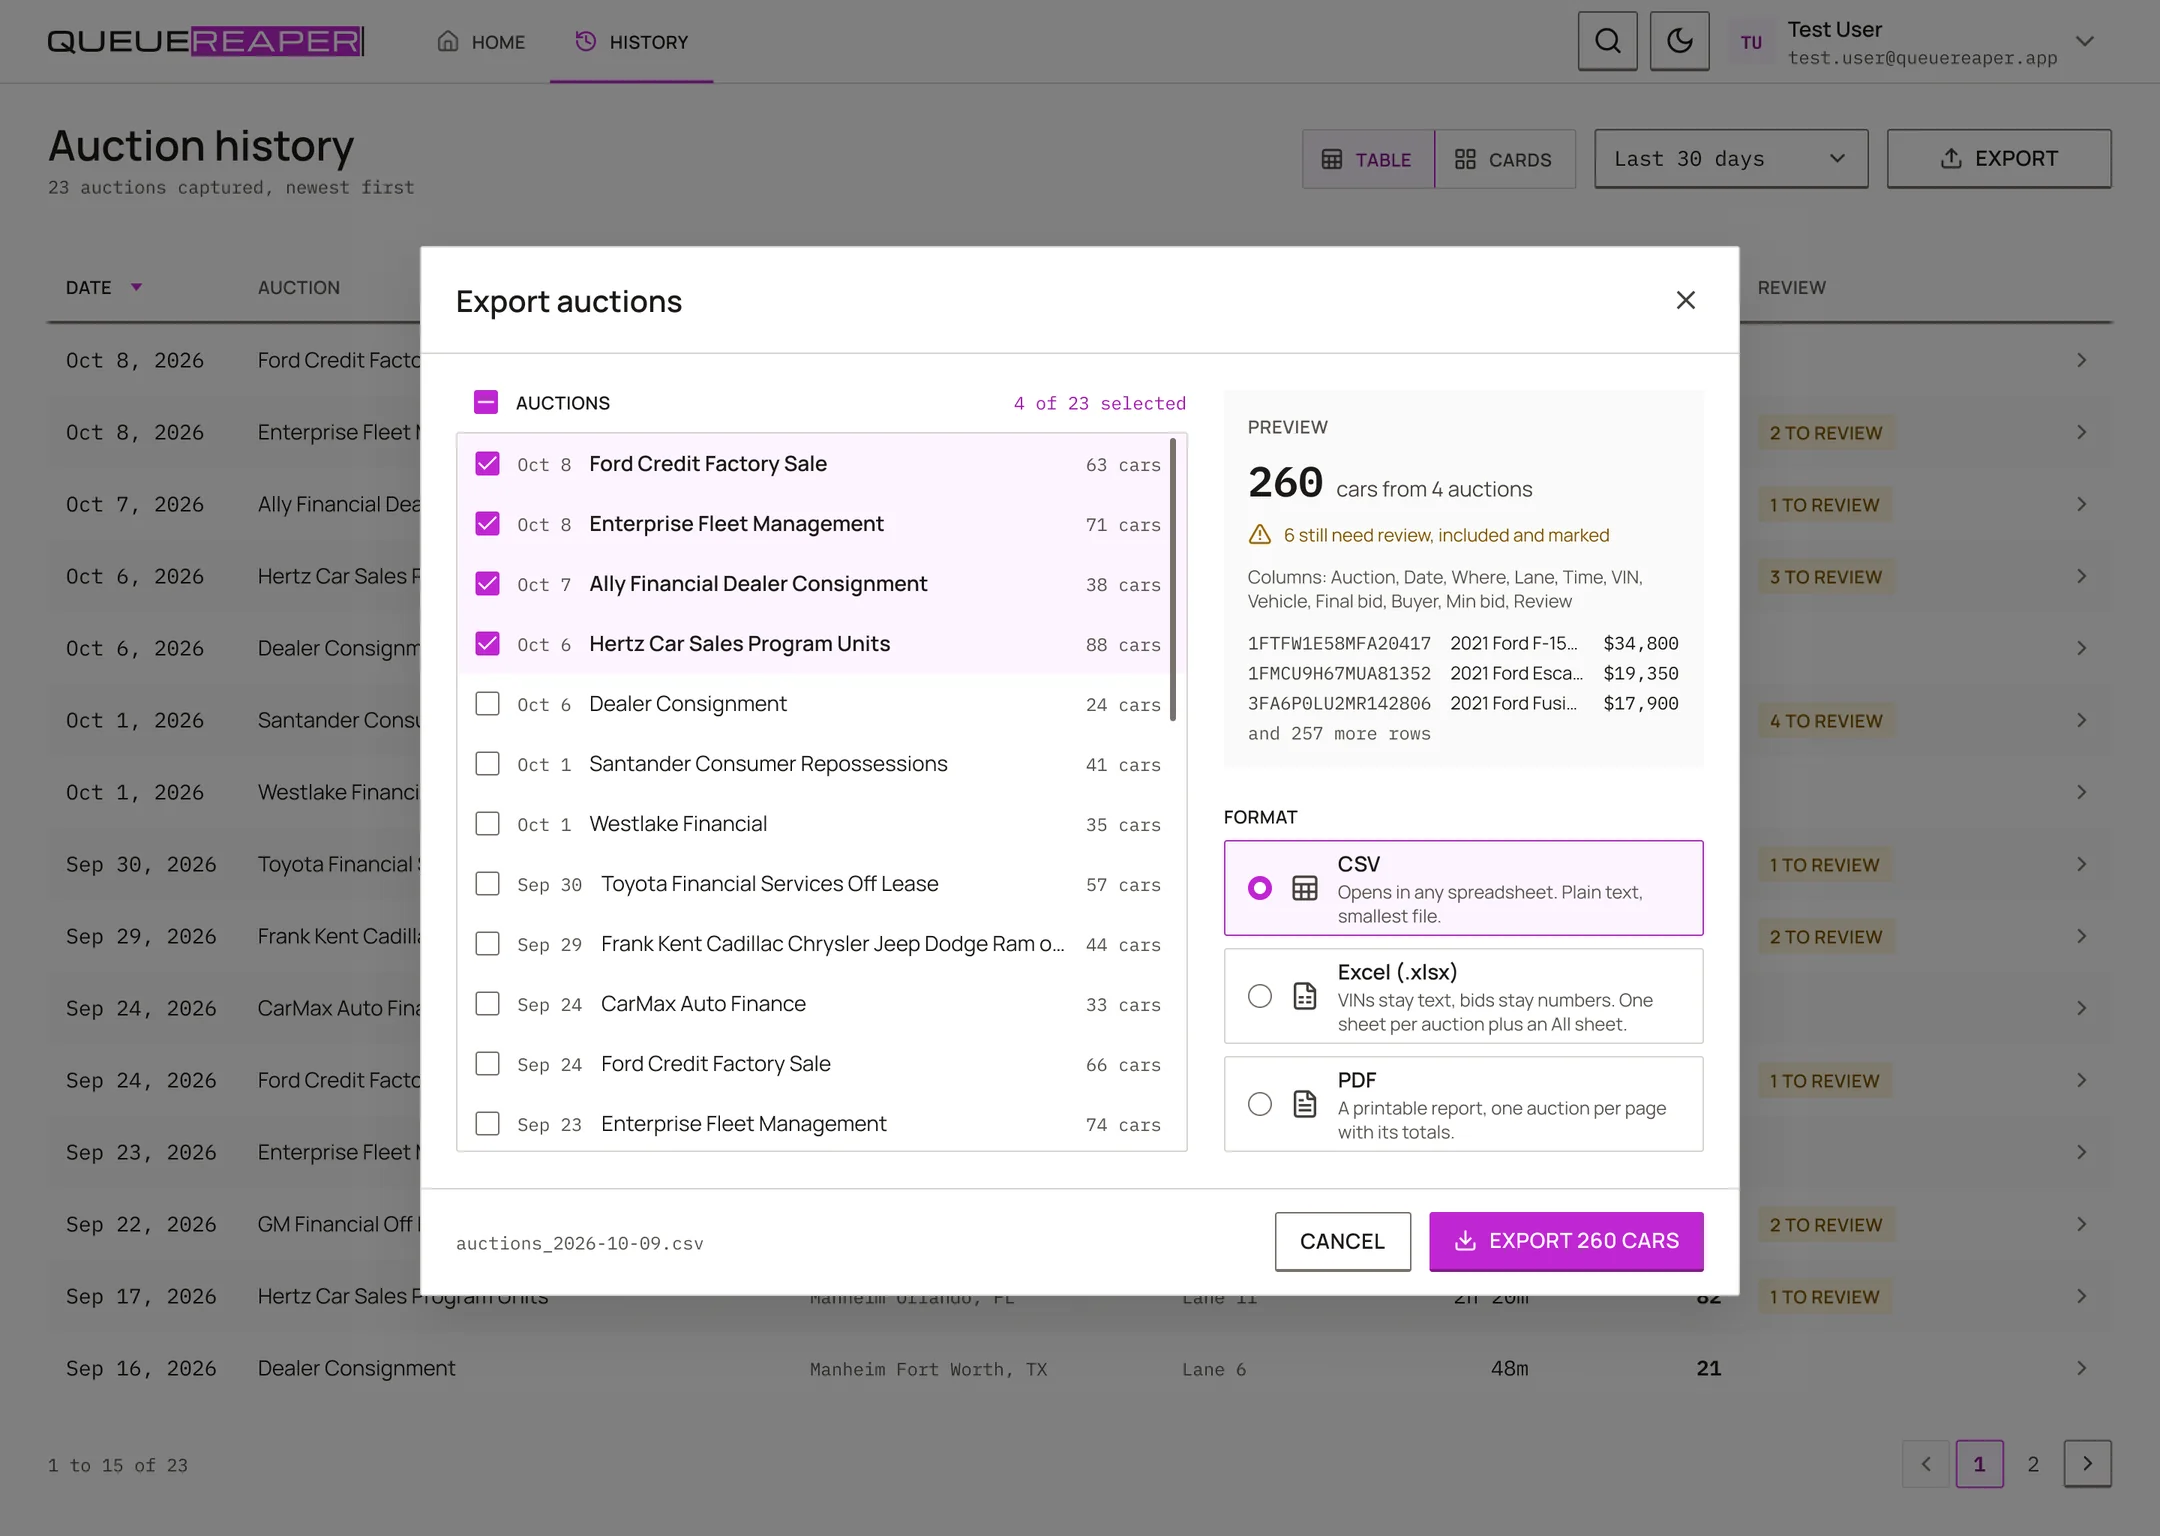Open the search icon in header
2160x1536 pixels.
[1607, 41]
